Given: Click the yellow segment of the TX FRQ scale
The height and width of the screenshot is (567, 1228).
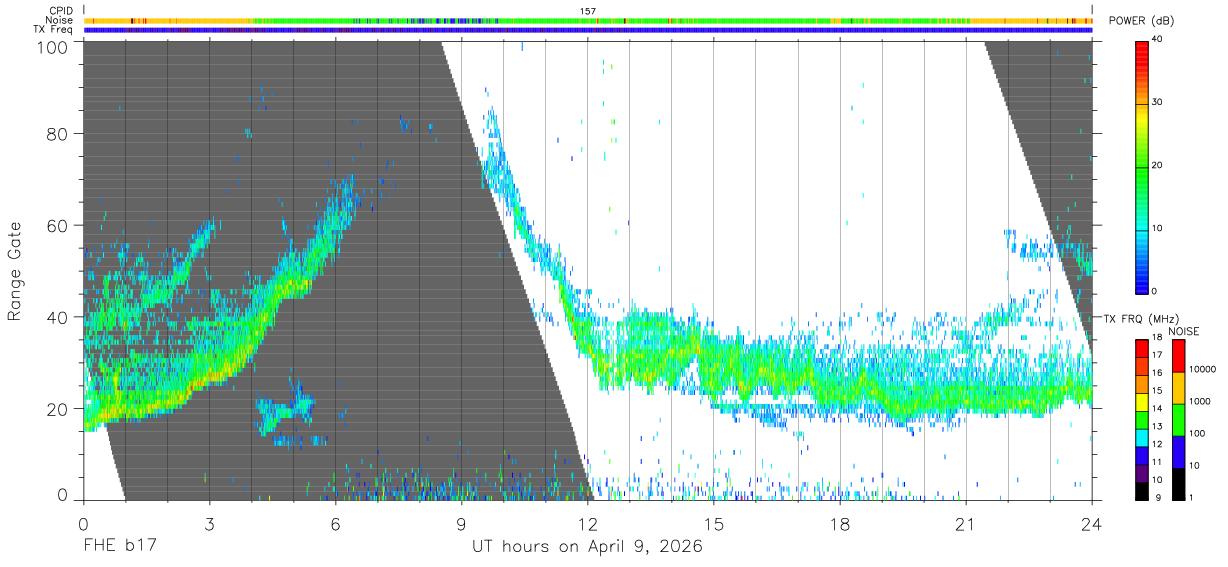Looking at the screenshot, I should 1141,402.
